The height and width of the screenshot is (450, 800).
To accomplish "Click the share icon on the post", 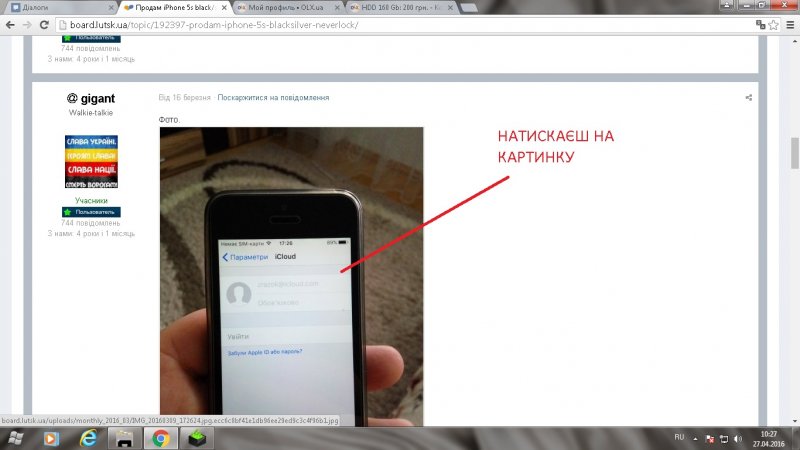I will tap(748, 98).
